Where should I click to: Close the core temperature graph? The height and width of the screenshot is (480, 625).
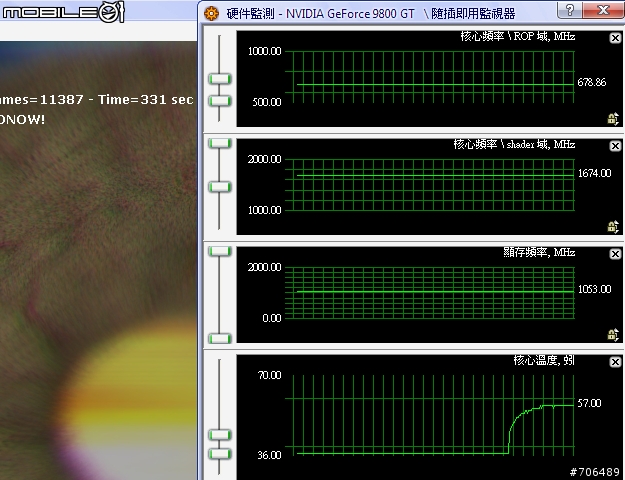tap(615, 362)
